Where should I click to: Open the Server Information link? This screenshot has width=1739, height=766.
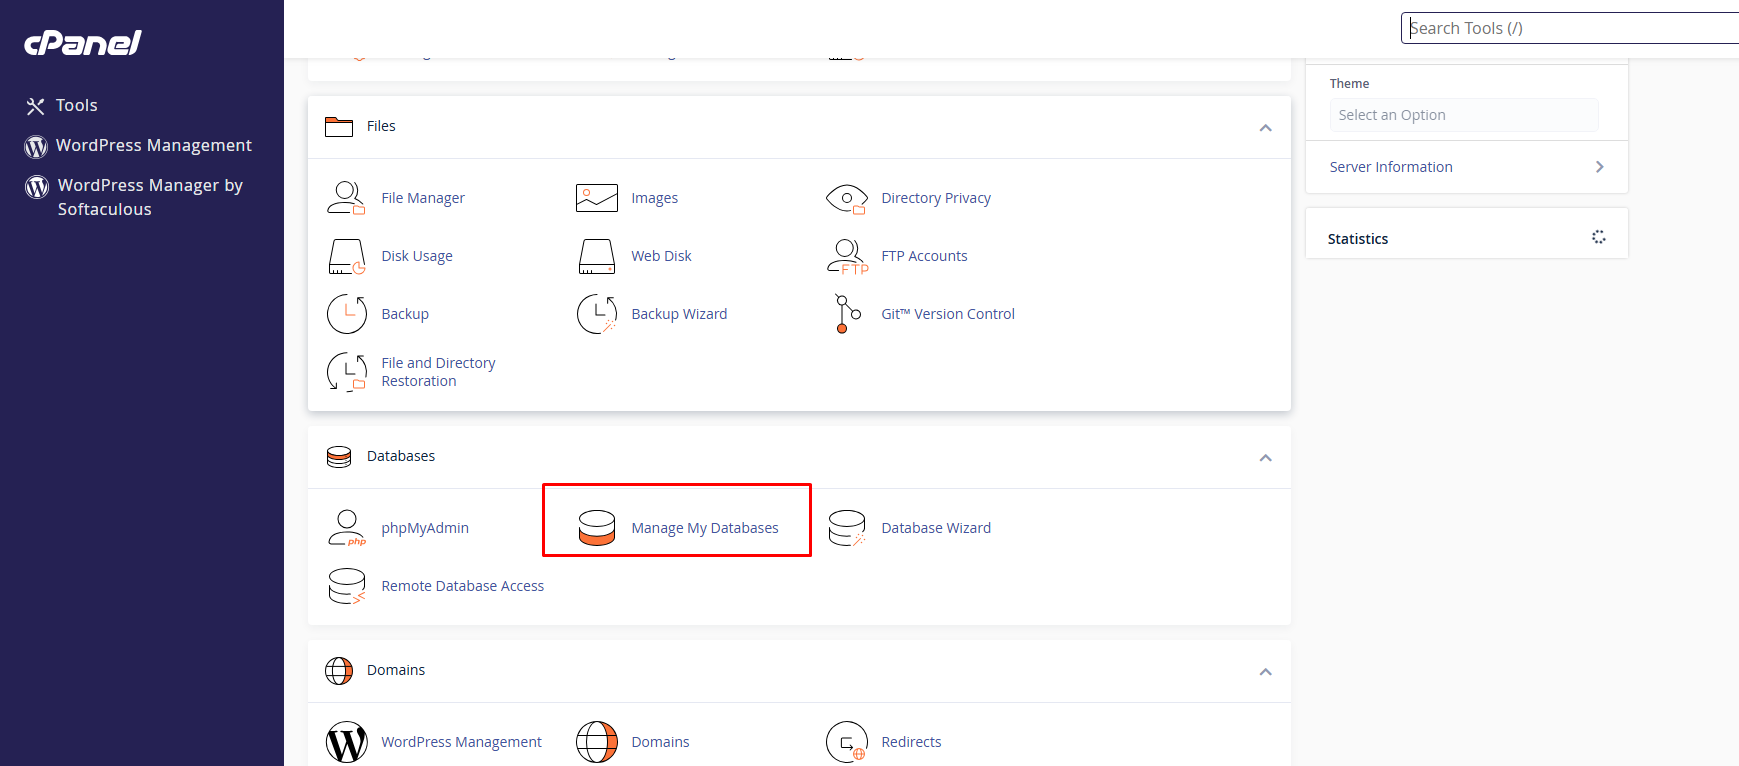point(1391,167)
